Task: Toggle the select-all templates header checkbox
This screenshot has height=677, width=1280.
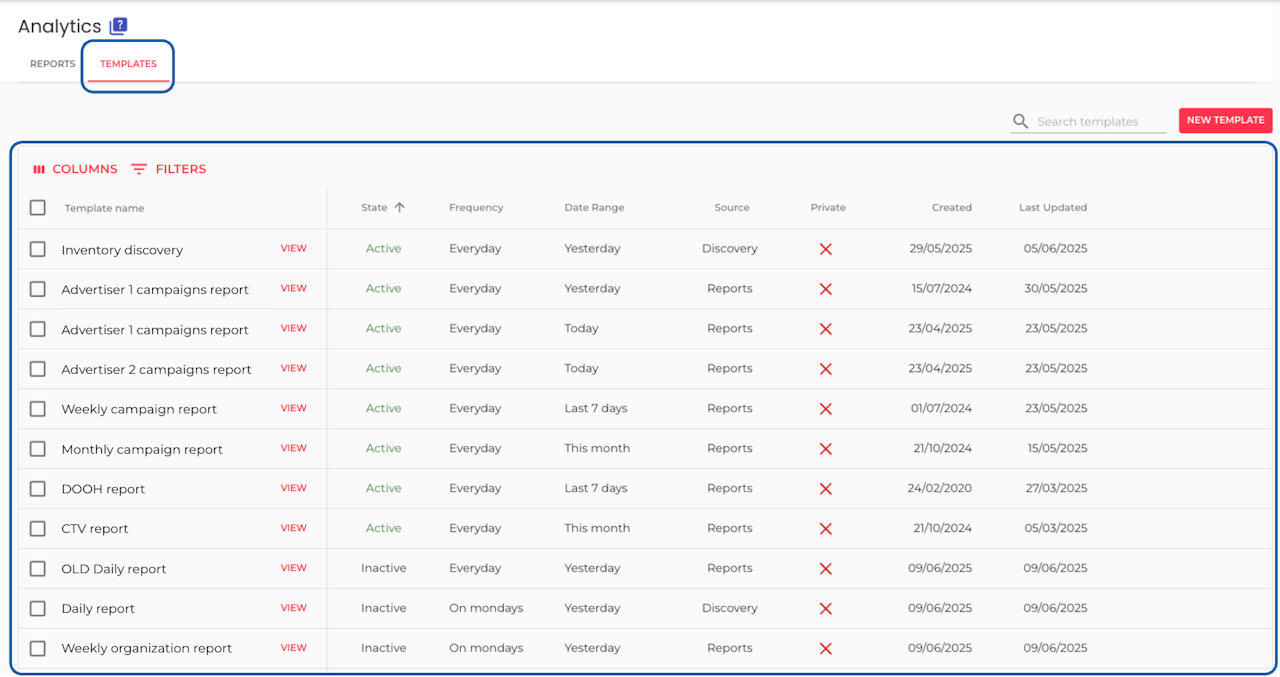Action: (38, 208)
